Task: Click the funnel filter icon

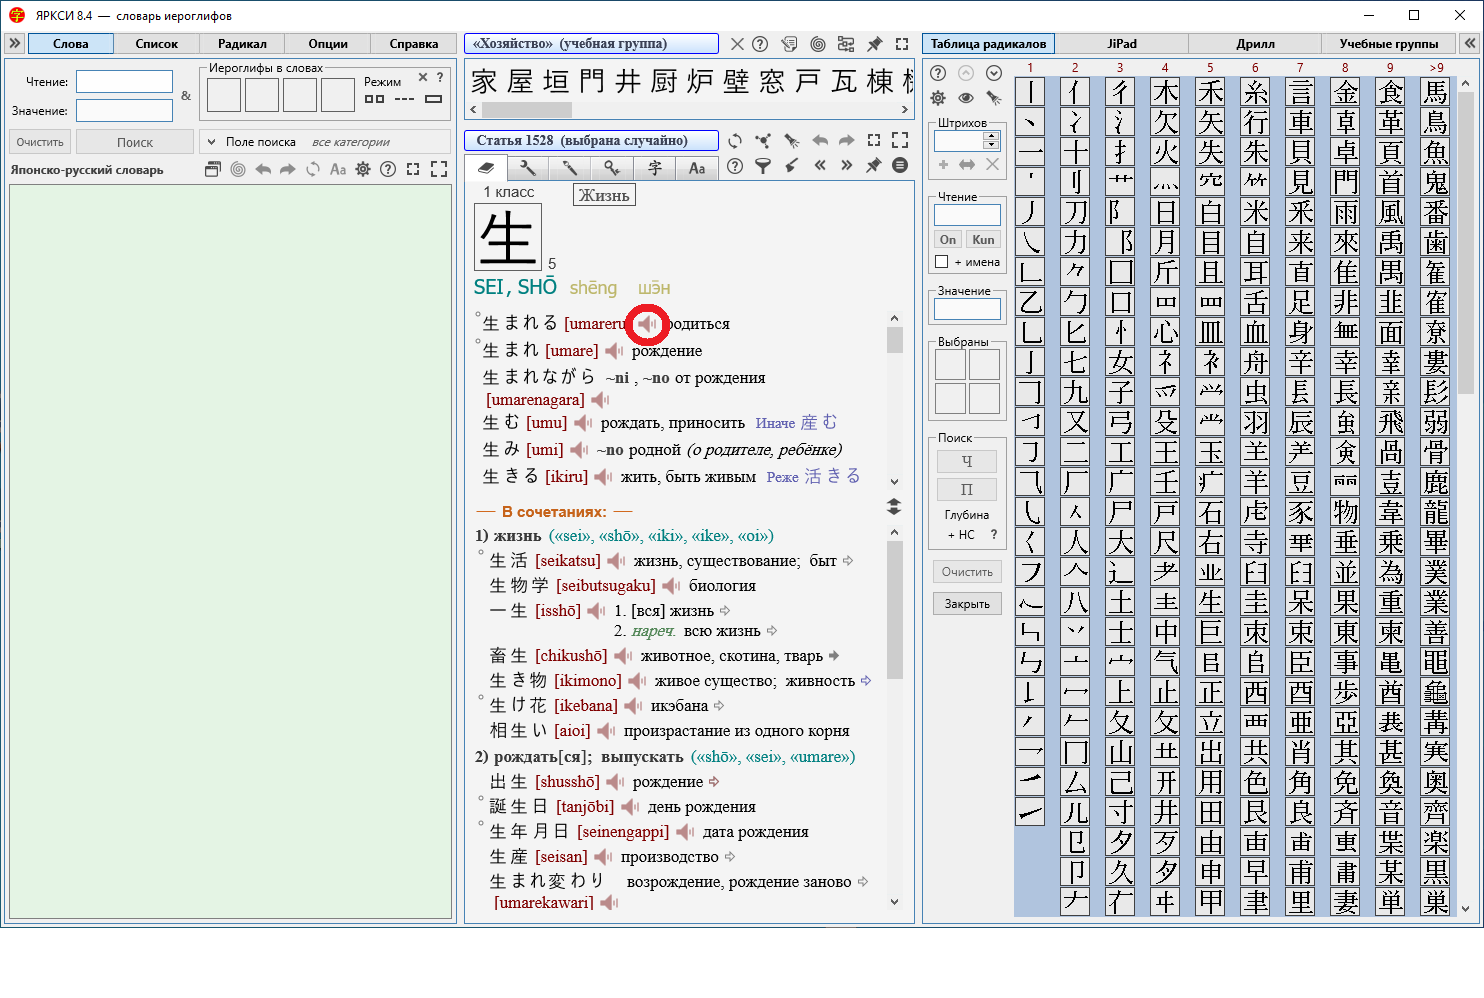Action: pyautogui.click(x=763, y=166)
